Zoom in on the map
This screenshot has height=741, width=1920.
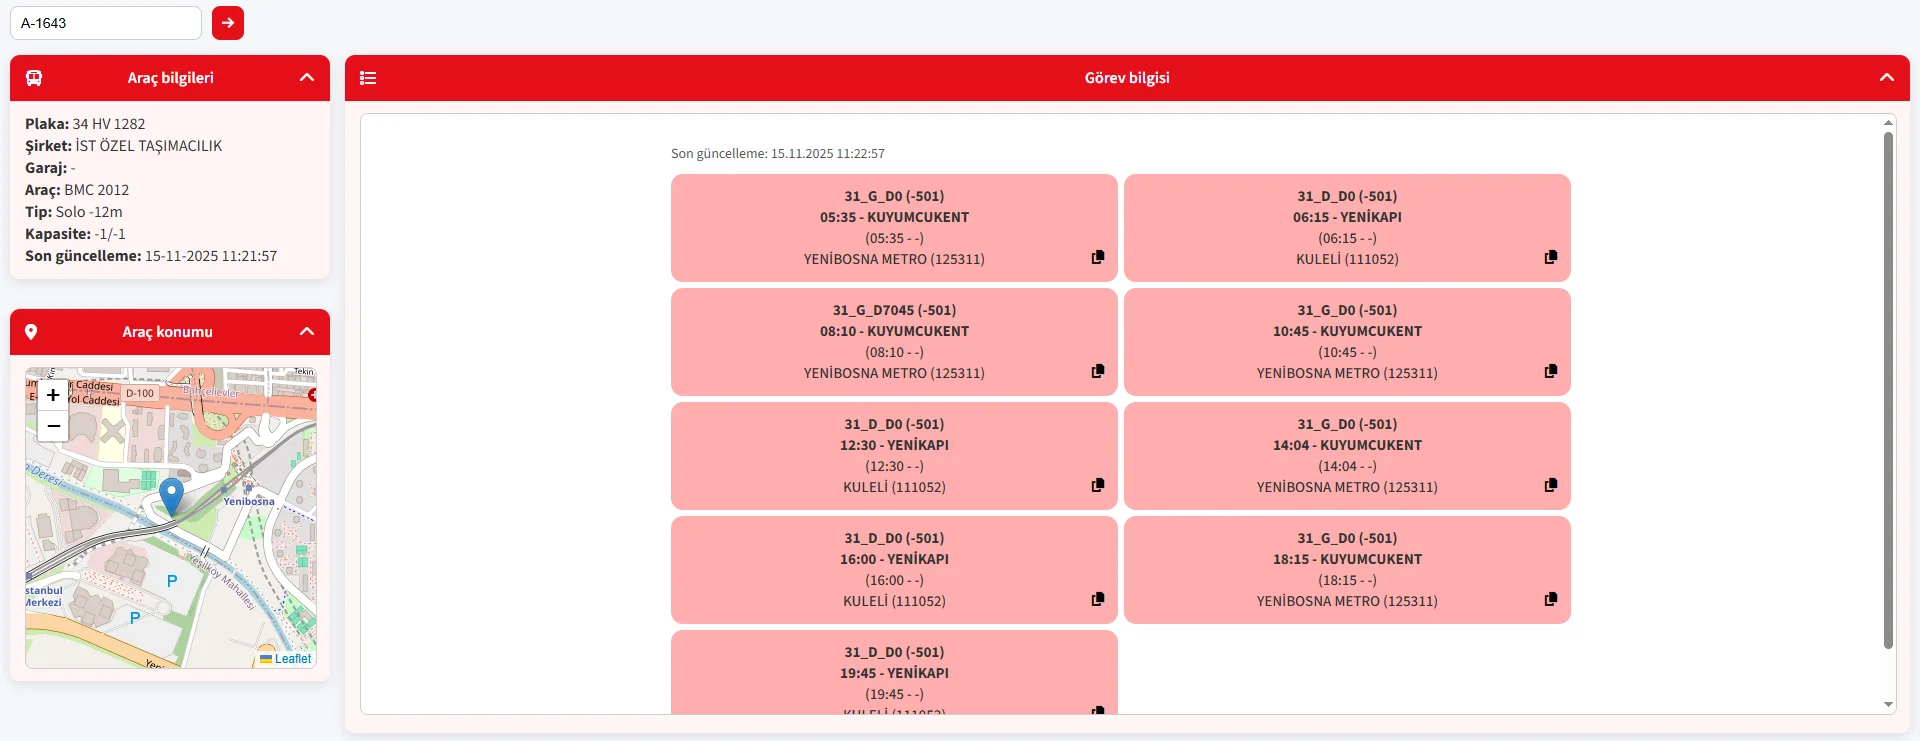pos(53,395)
